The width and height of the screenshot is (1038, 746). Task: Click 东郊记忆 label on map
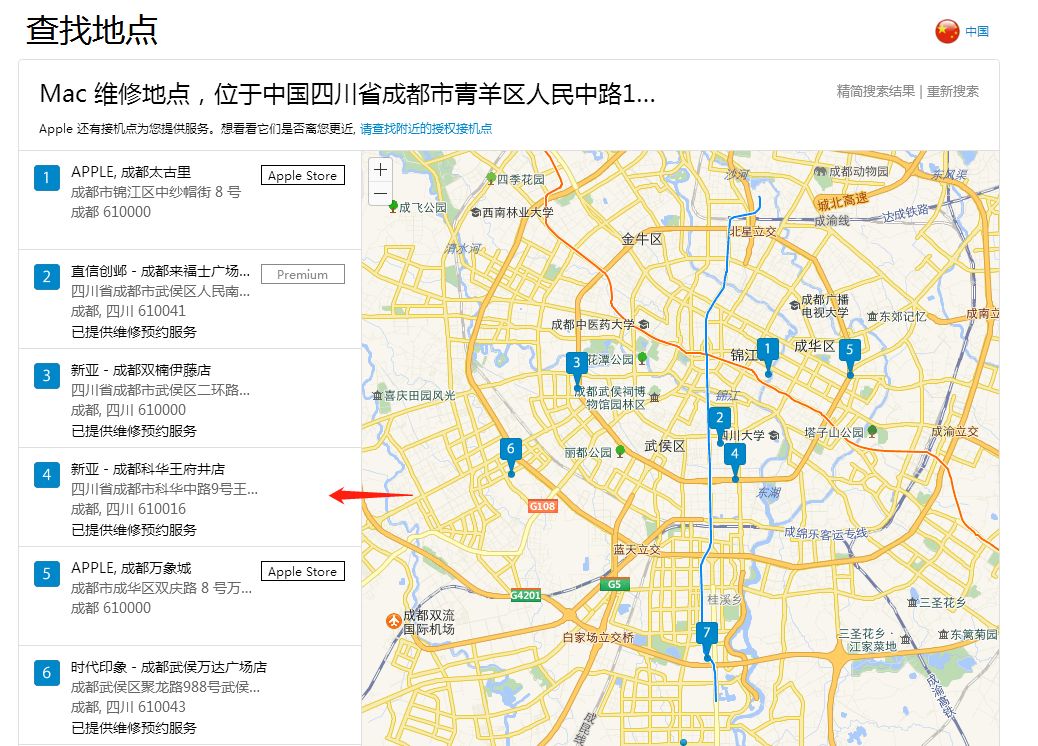[902, 316]
